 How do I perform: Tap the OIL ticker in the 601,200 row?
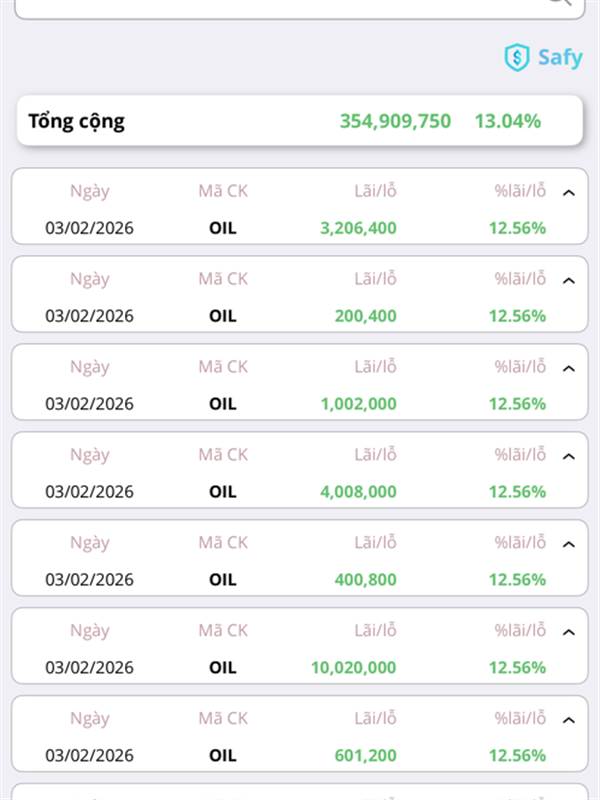tap(223, 756)
